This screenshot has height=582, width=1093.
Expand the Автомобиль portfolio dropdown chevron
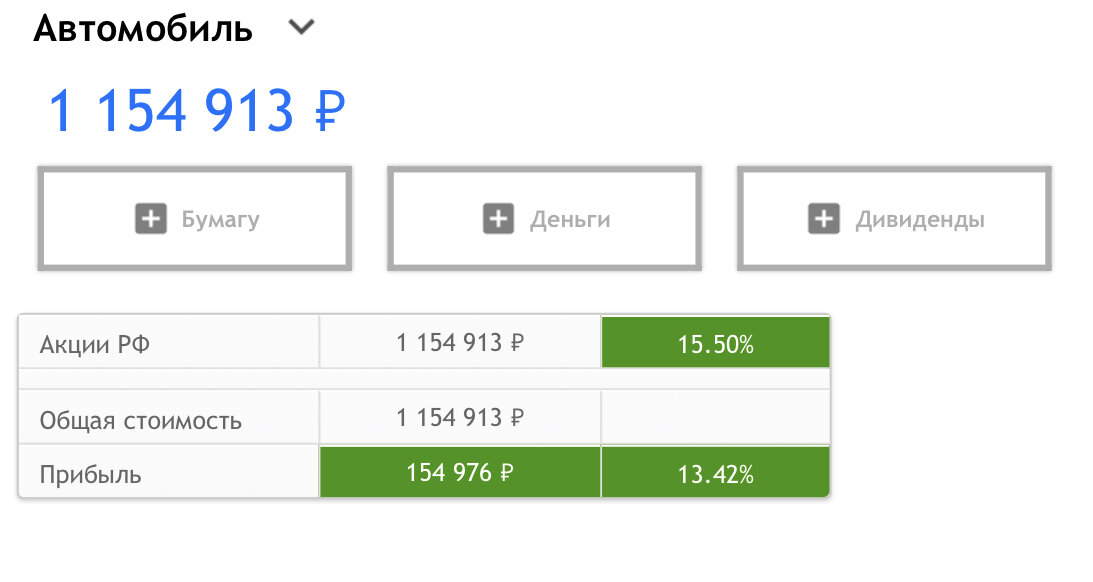tap(302, 27)
